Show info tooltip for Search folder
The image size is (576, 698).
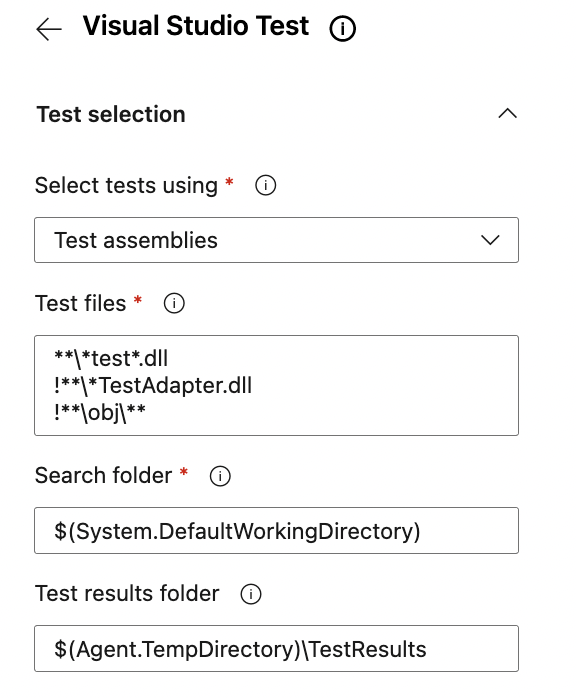[220, 476]
